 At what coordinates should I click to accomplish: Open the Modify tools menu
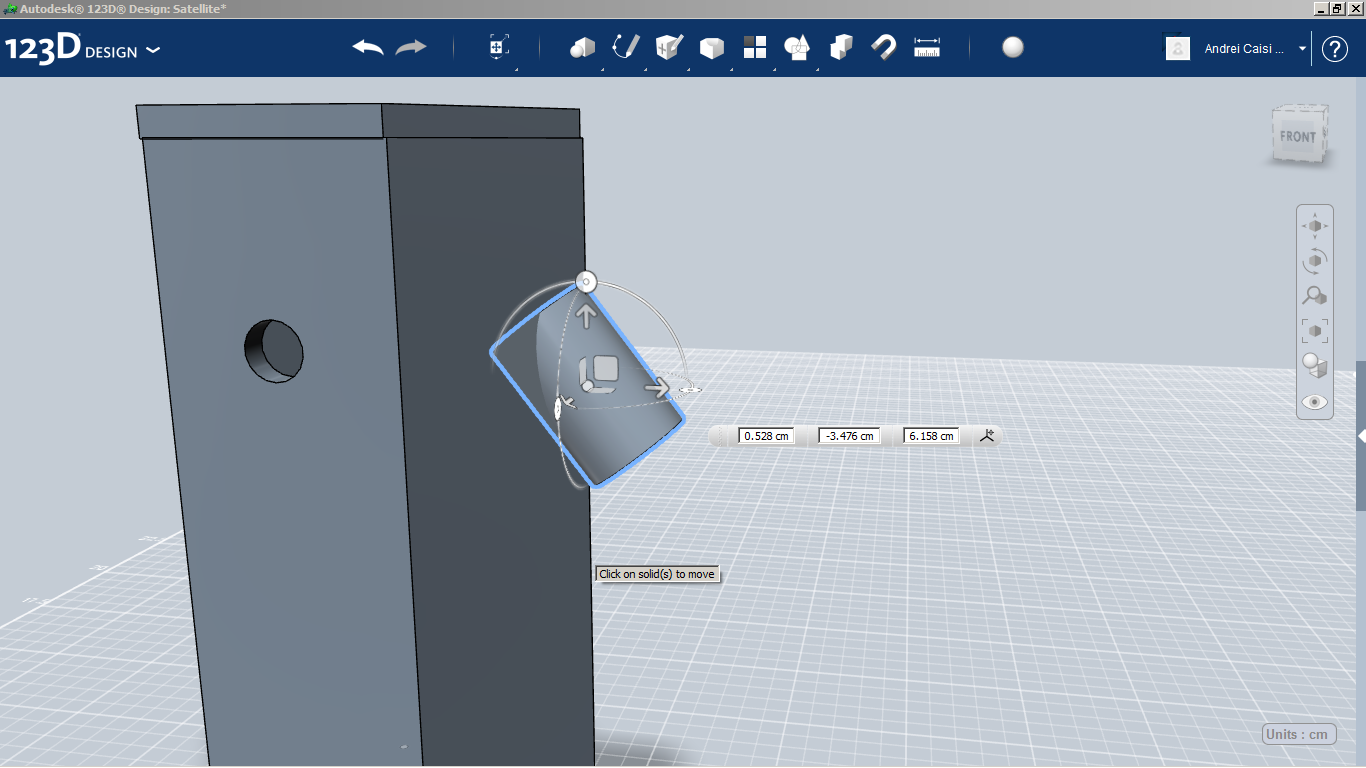tap(712, 47)
